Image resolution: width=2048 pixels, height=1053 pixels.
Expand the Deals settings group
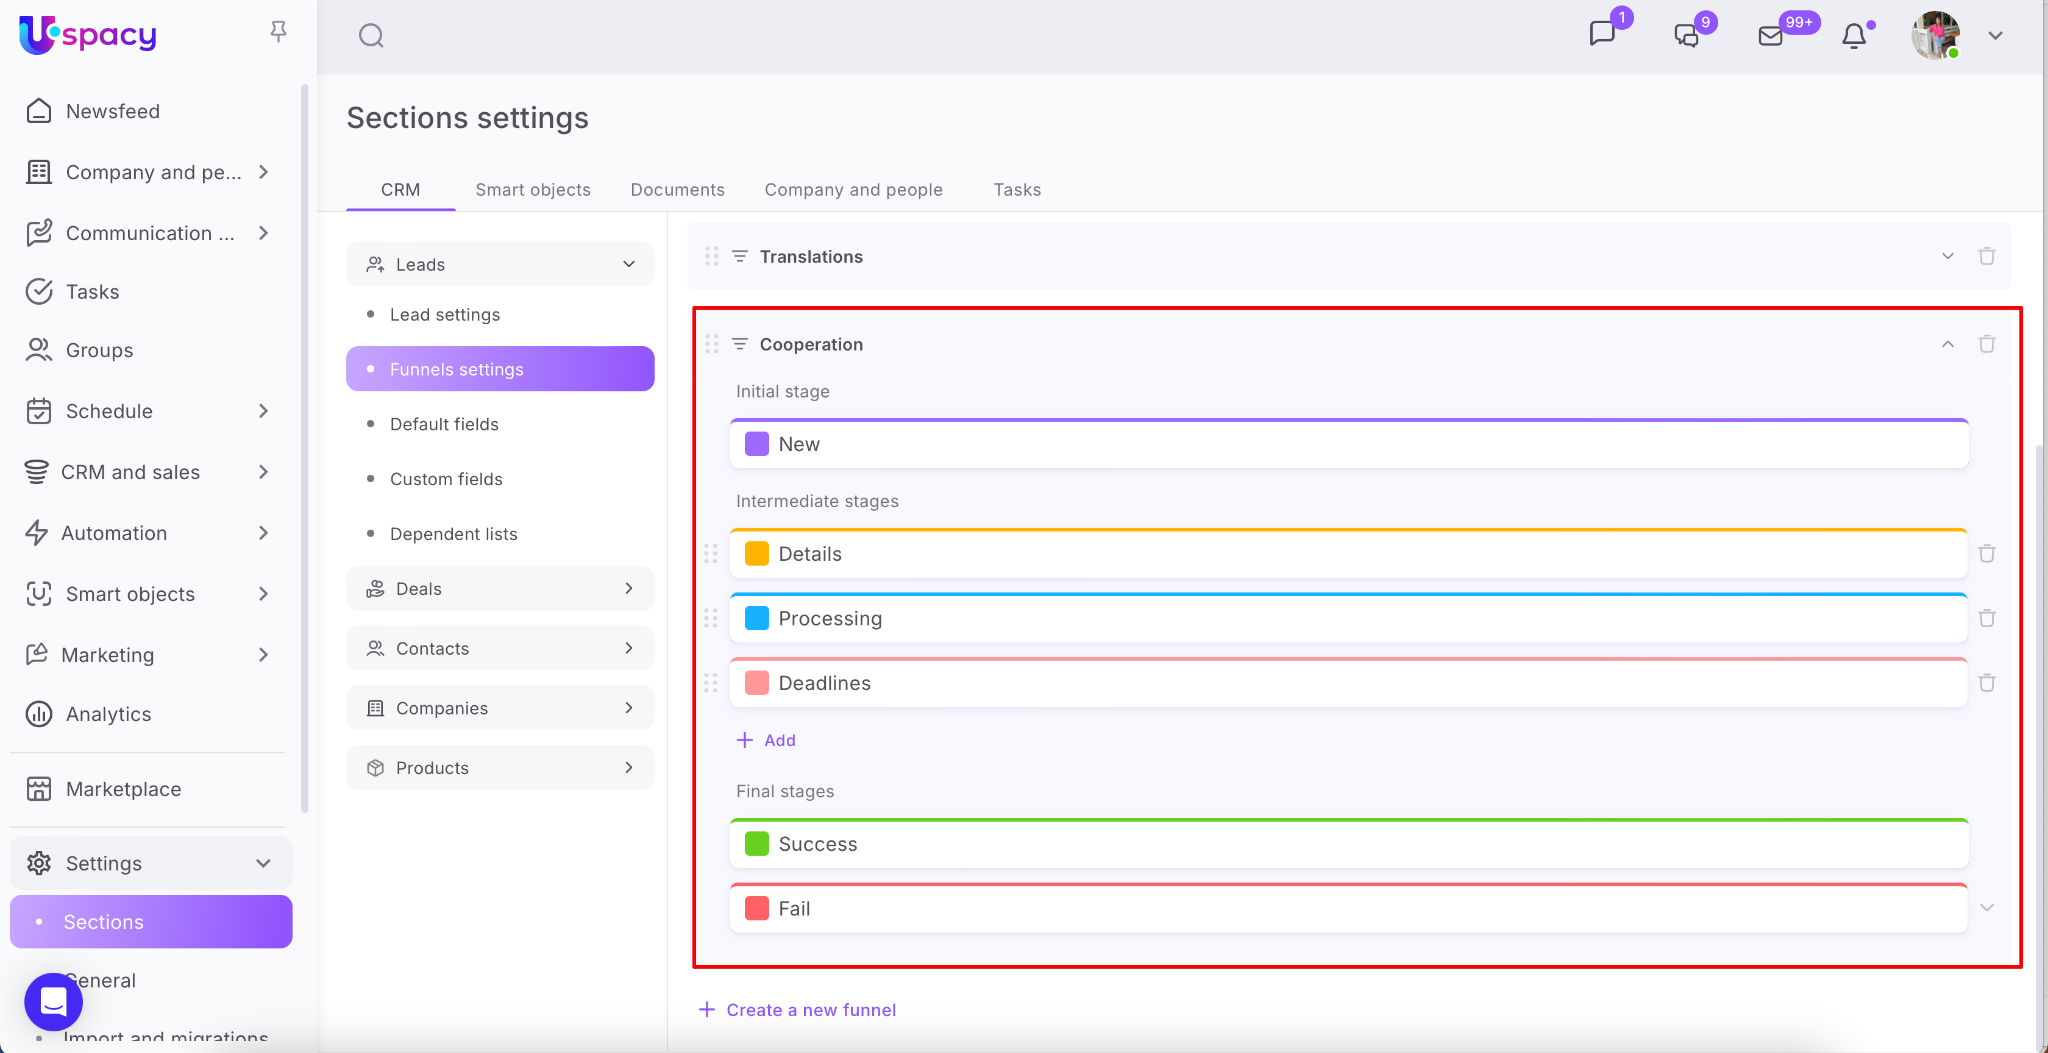coord(500,589)
